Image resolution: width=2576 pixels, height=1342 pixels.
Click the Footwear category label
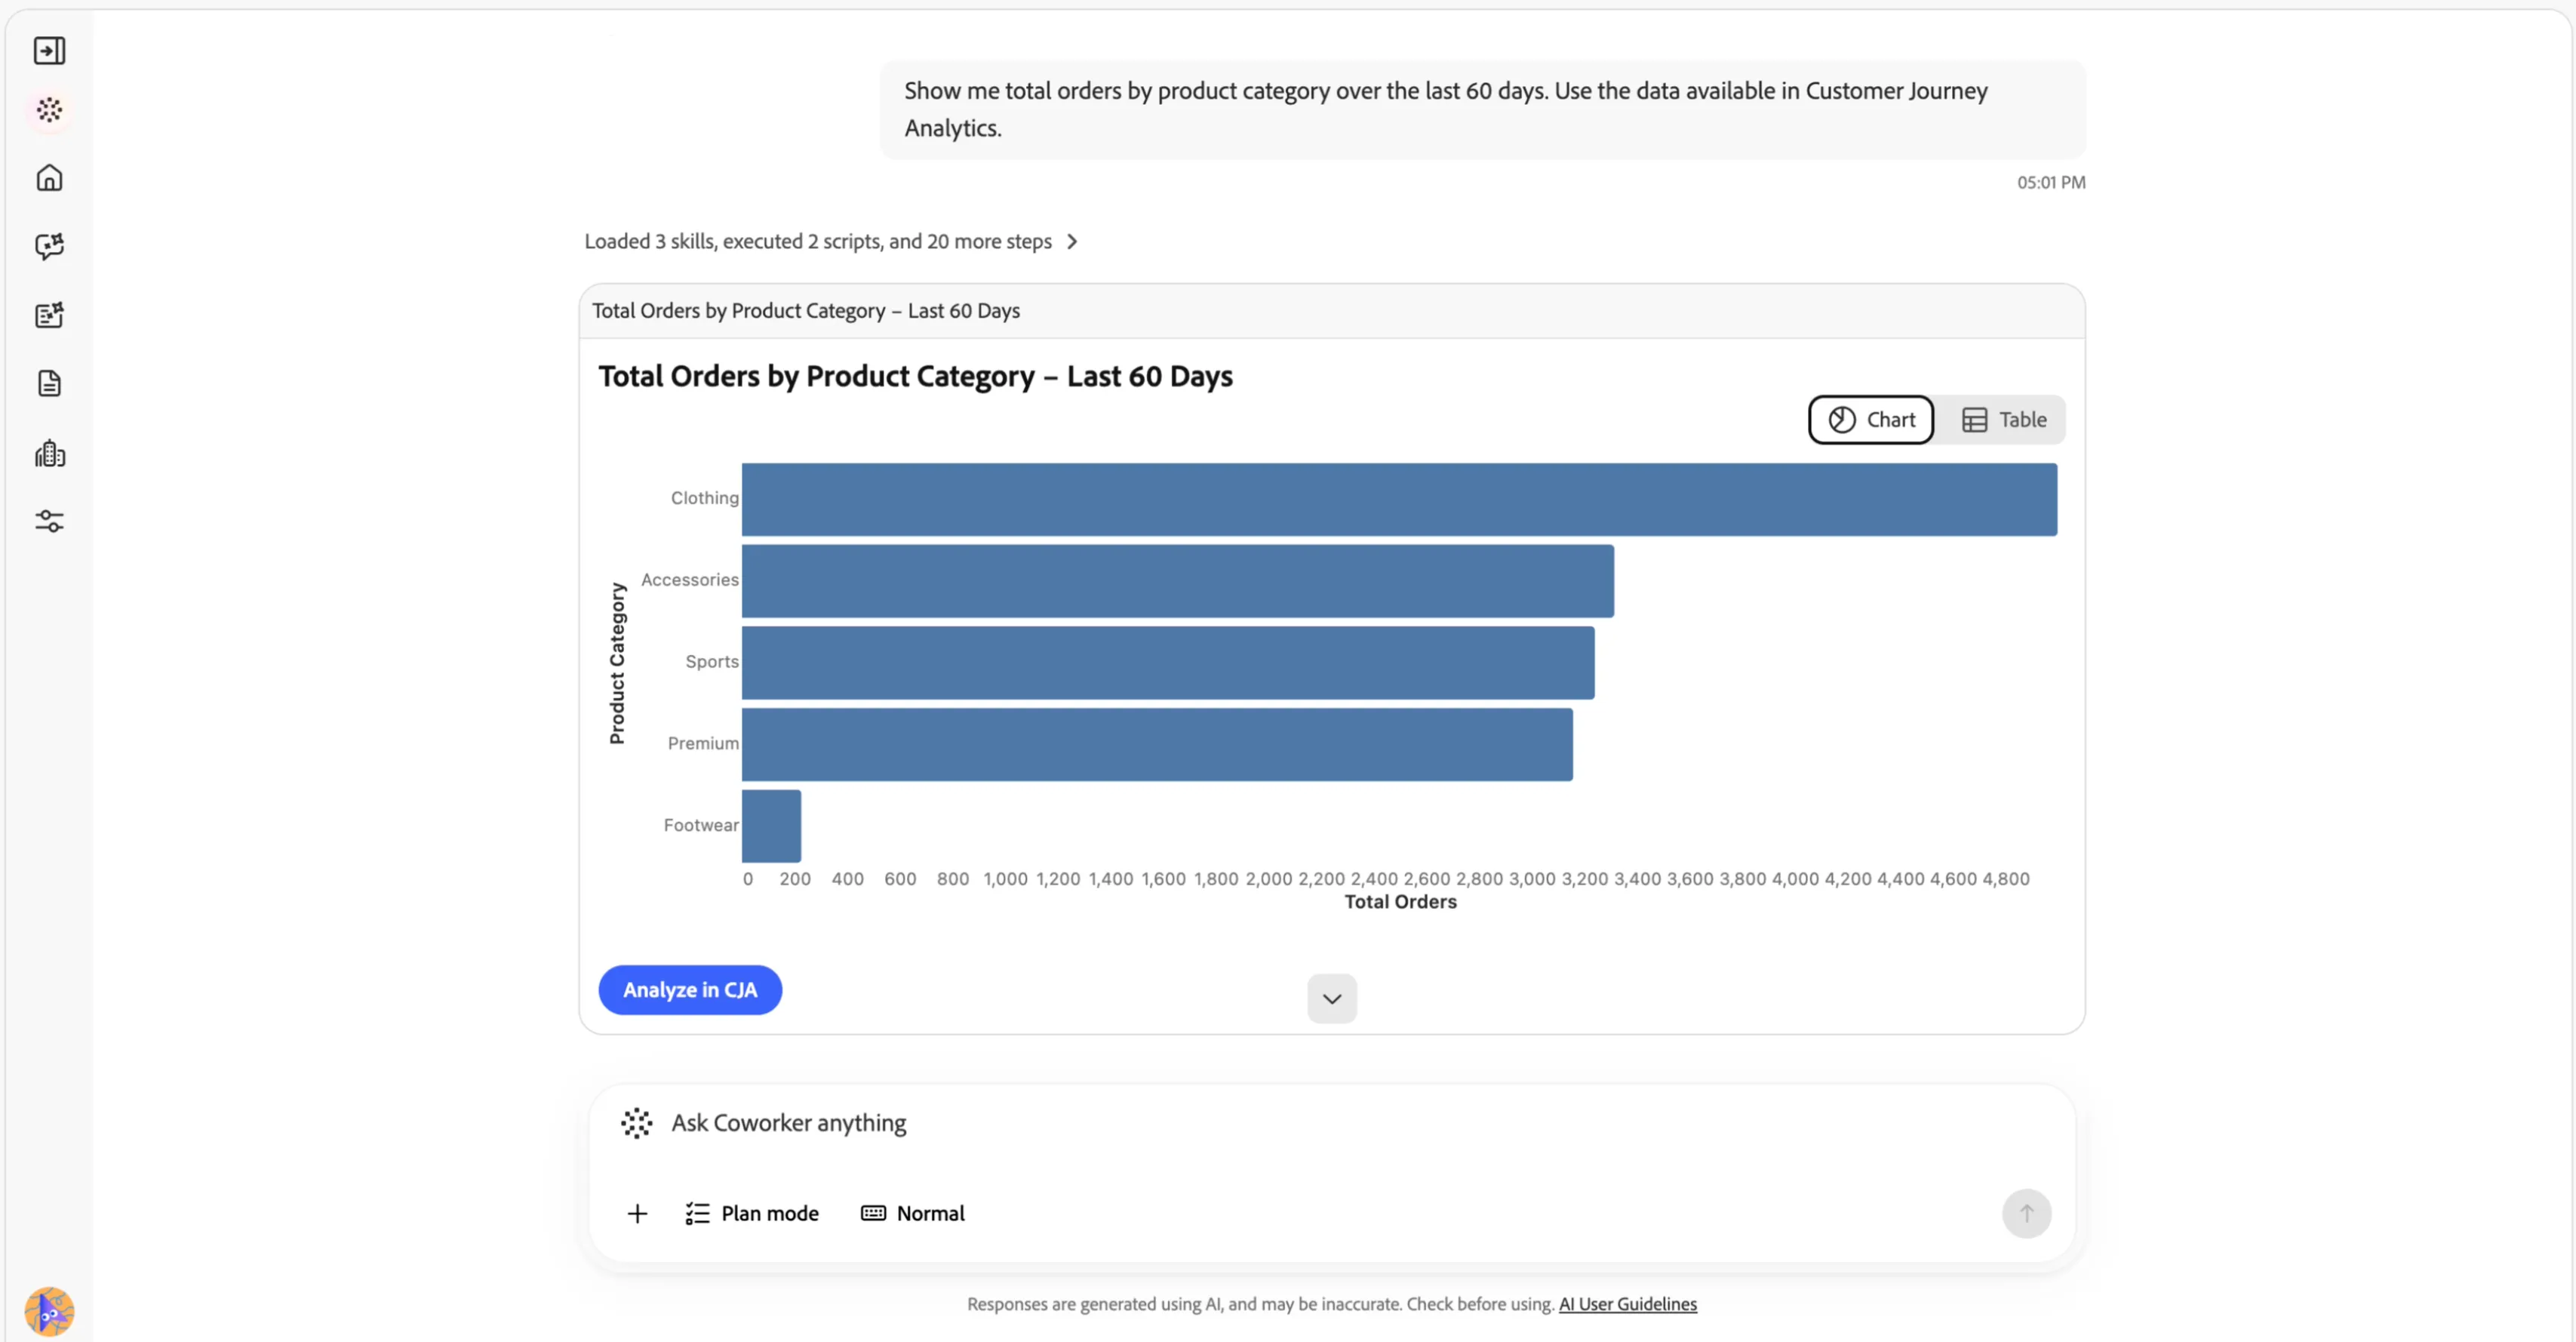tap(701, 825)
